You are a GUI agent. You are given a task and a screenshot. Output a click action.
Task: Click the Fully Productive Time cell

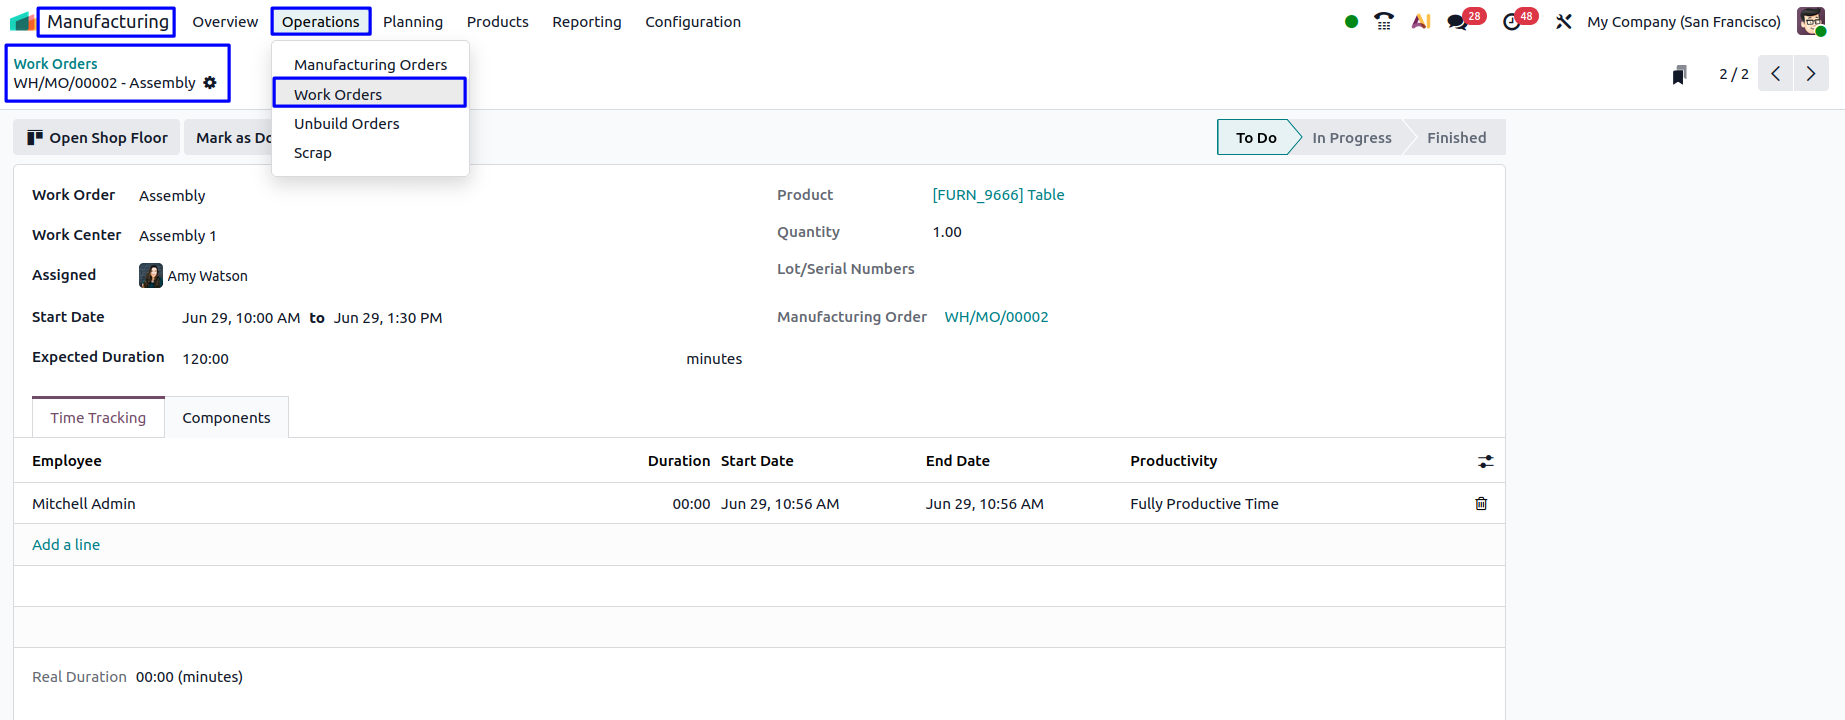click(x=1204, y=504)
